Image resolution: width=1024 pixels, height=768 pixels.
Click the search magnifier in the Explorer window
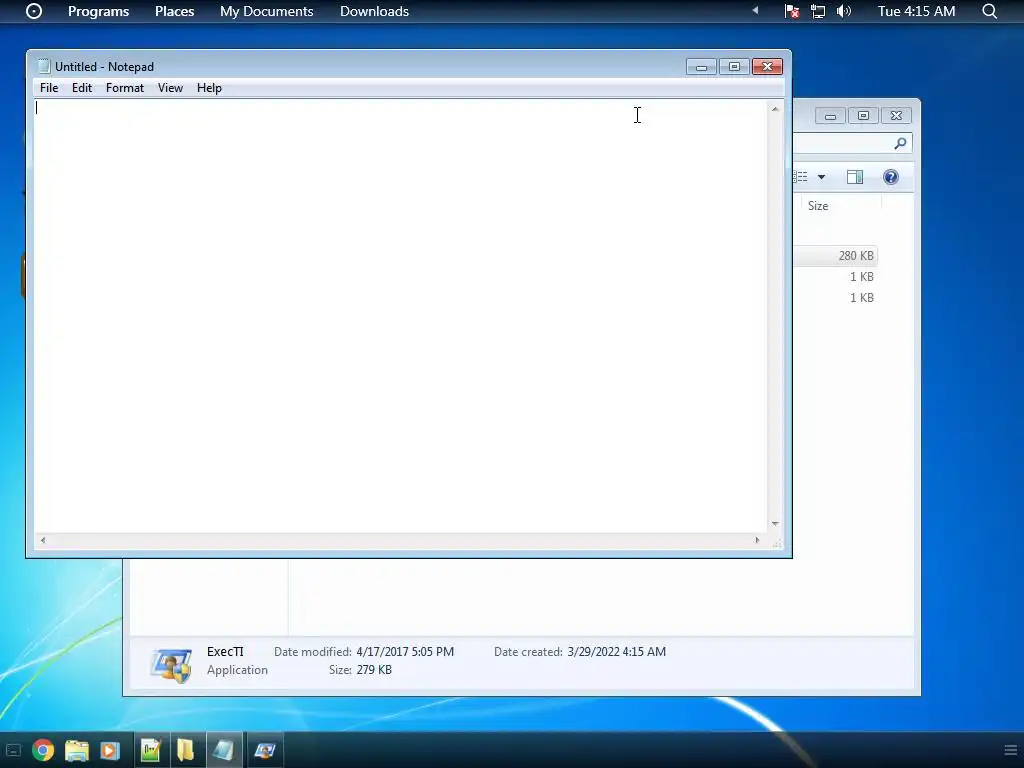click(x=901, y=143)
